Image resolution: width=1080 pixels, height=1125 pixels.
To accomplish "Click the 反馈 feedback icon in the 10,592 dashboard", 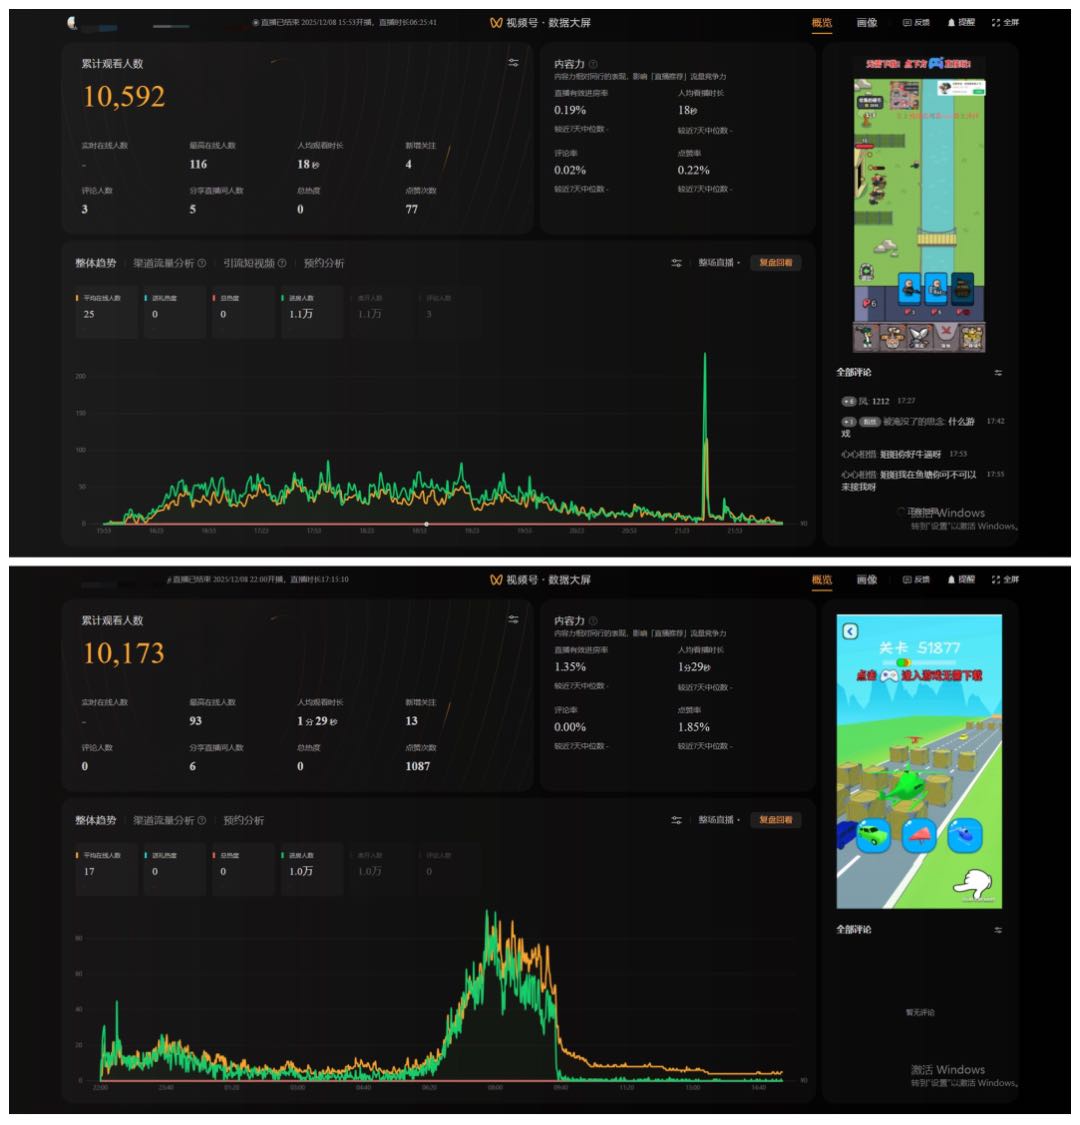I will pyautogui.click(x=907, y=23).
